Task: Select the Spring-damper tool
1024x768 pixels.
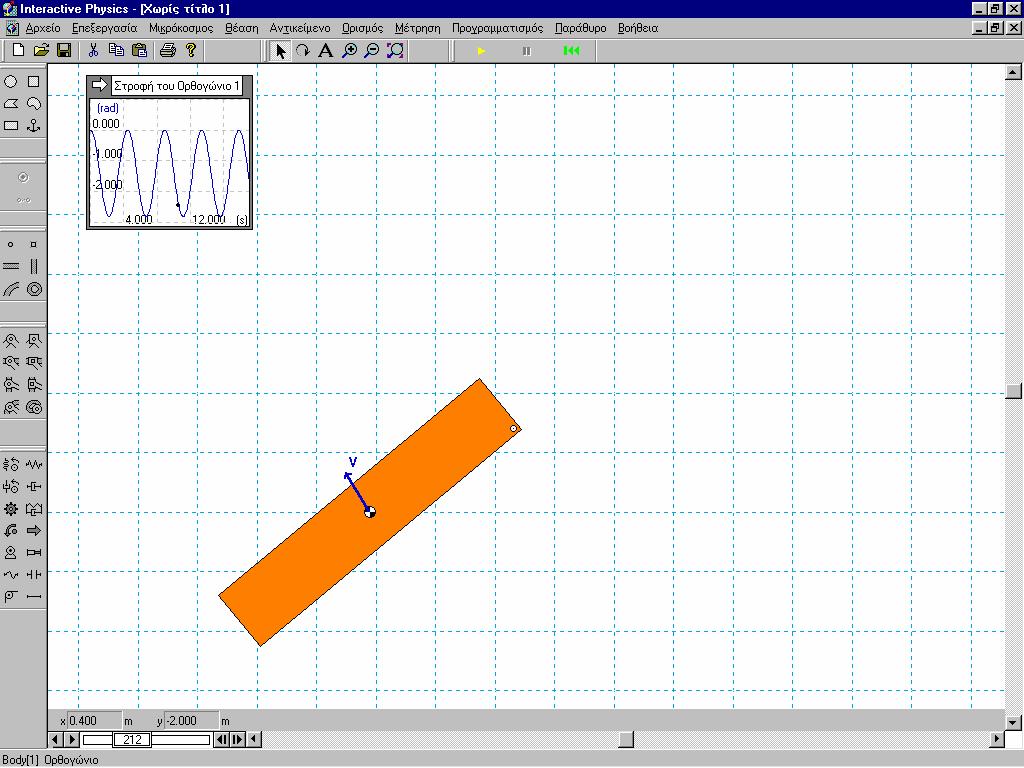Action: tap(33, 509)
